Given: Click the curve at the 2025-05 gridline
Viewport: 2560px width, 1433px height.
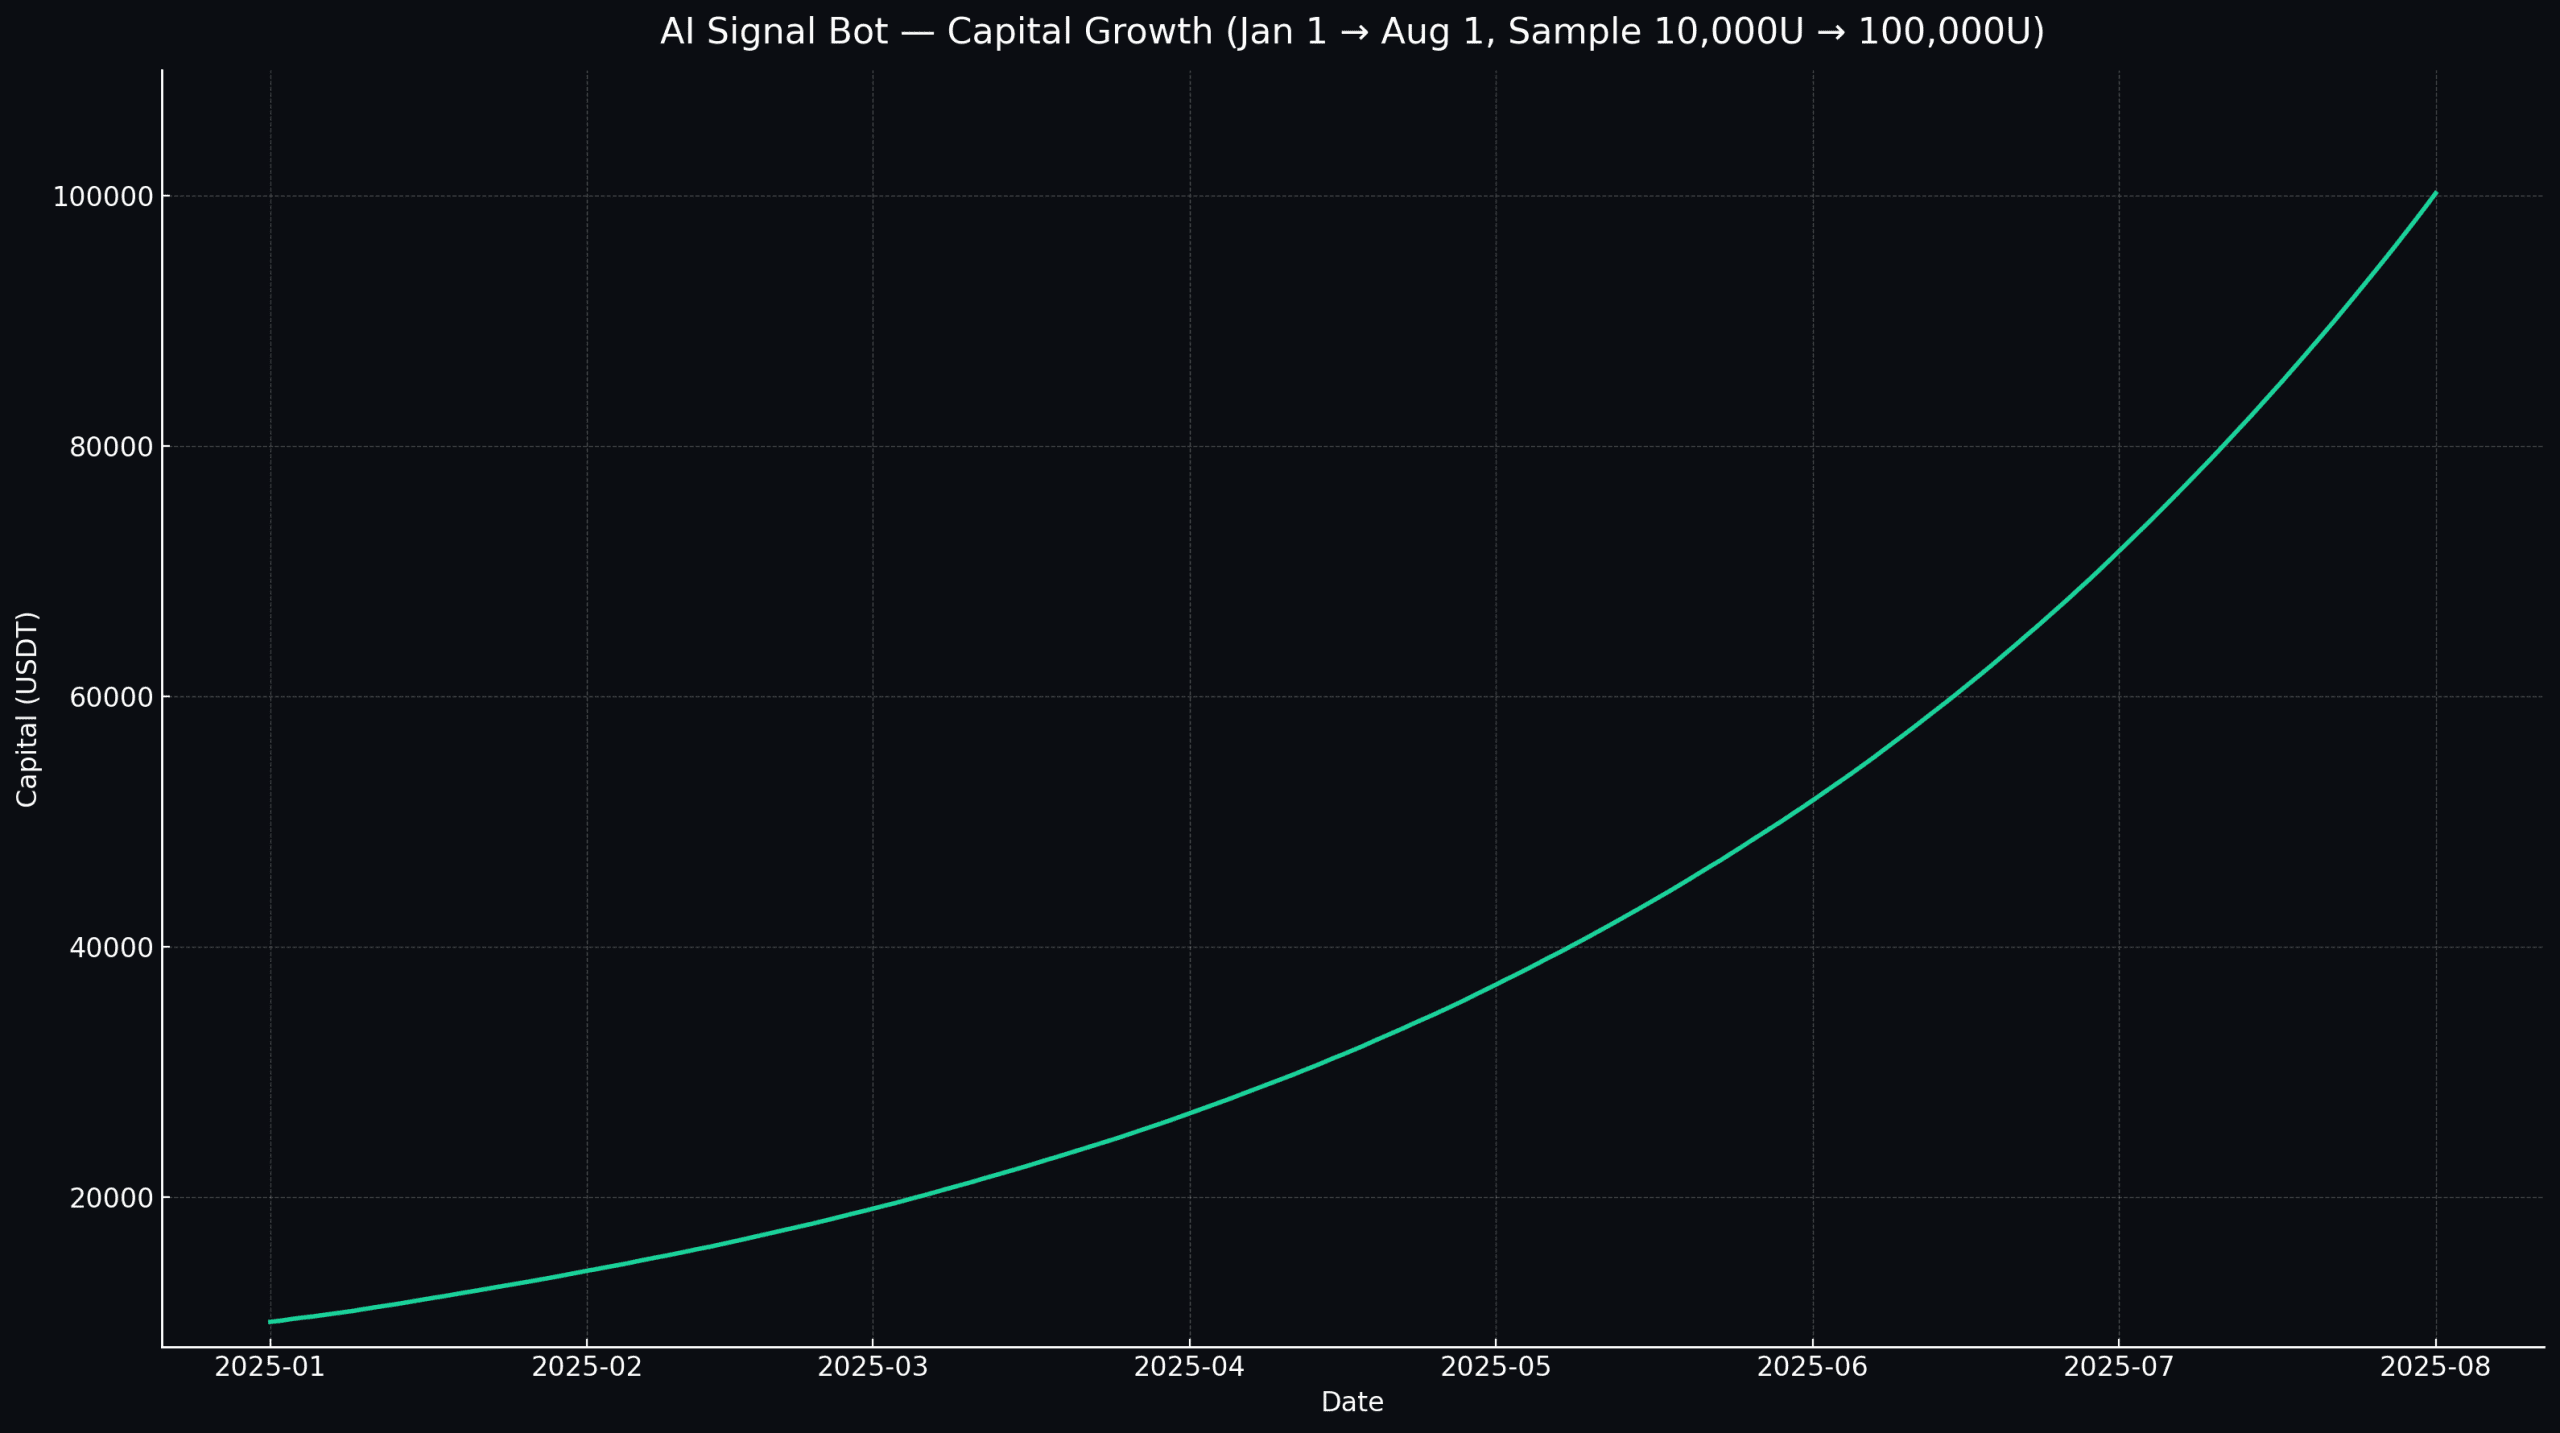Looking at the screenshot, I should 1496,984.
